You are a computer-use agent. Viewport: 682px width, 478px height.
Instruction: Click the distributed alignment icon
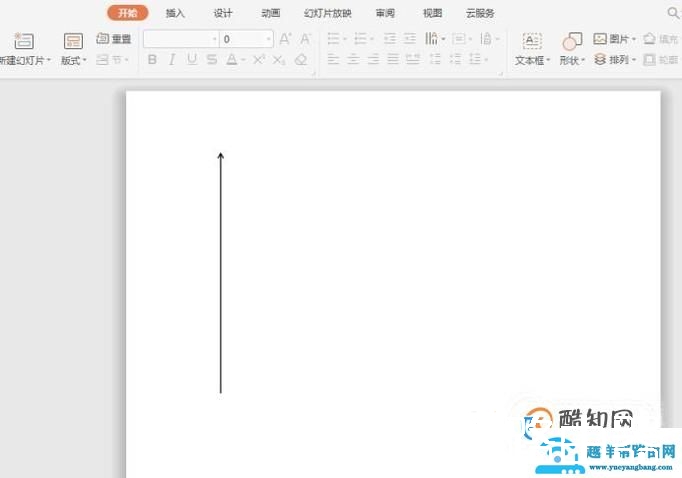point(413,59)
